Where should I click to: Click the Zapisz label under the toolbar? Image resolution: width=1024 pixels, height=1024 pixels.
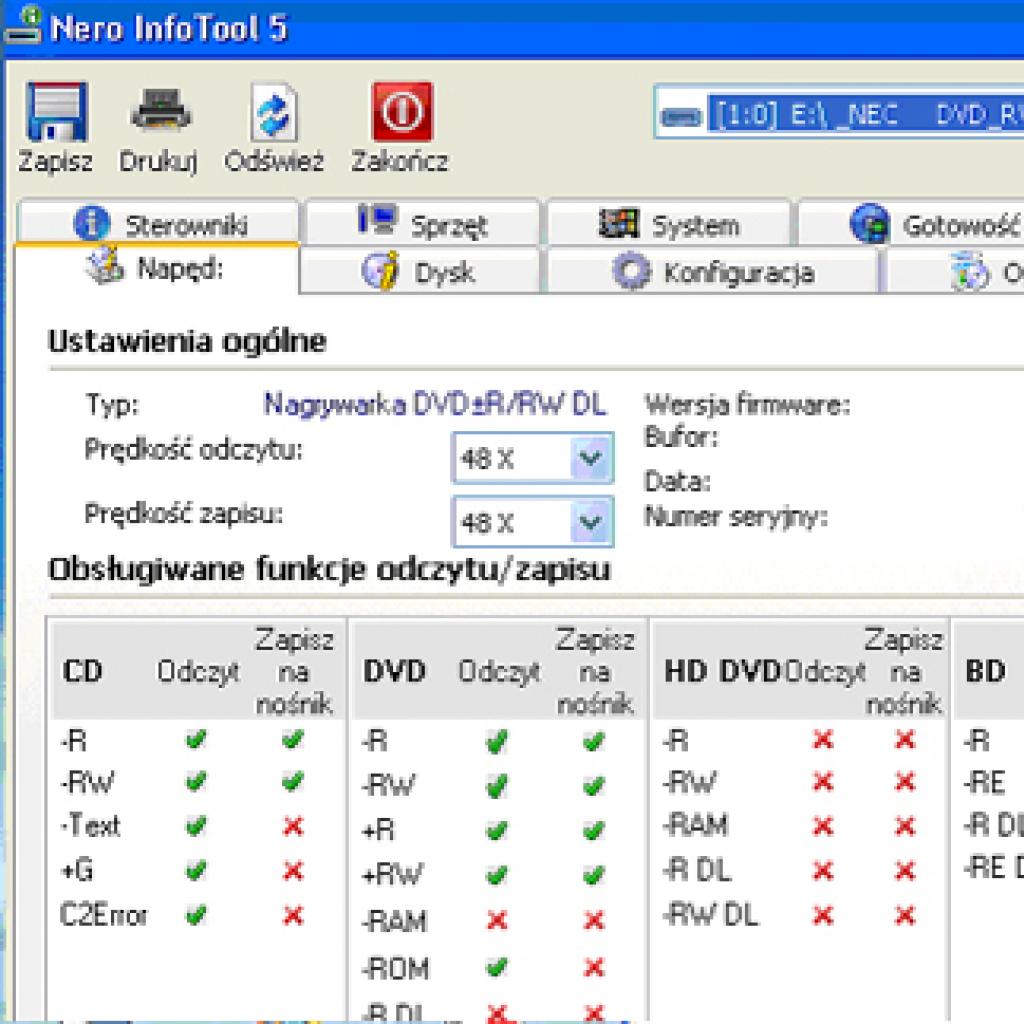click(56, 162)
